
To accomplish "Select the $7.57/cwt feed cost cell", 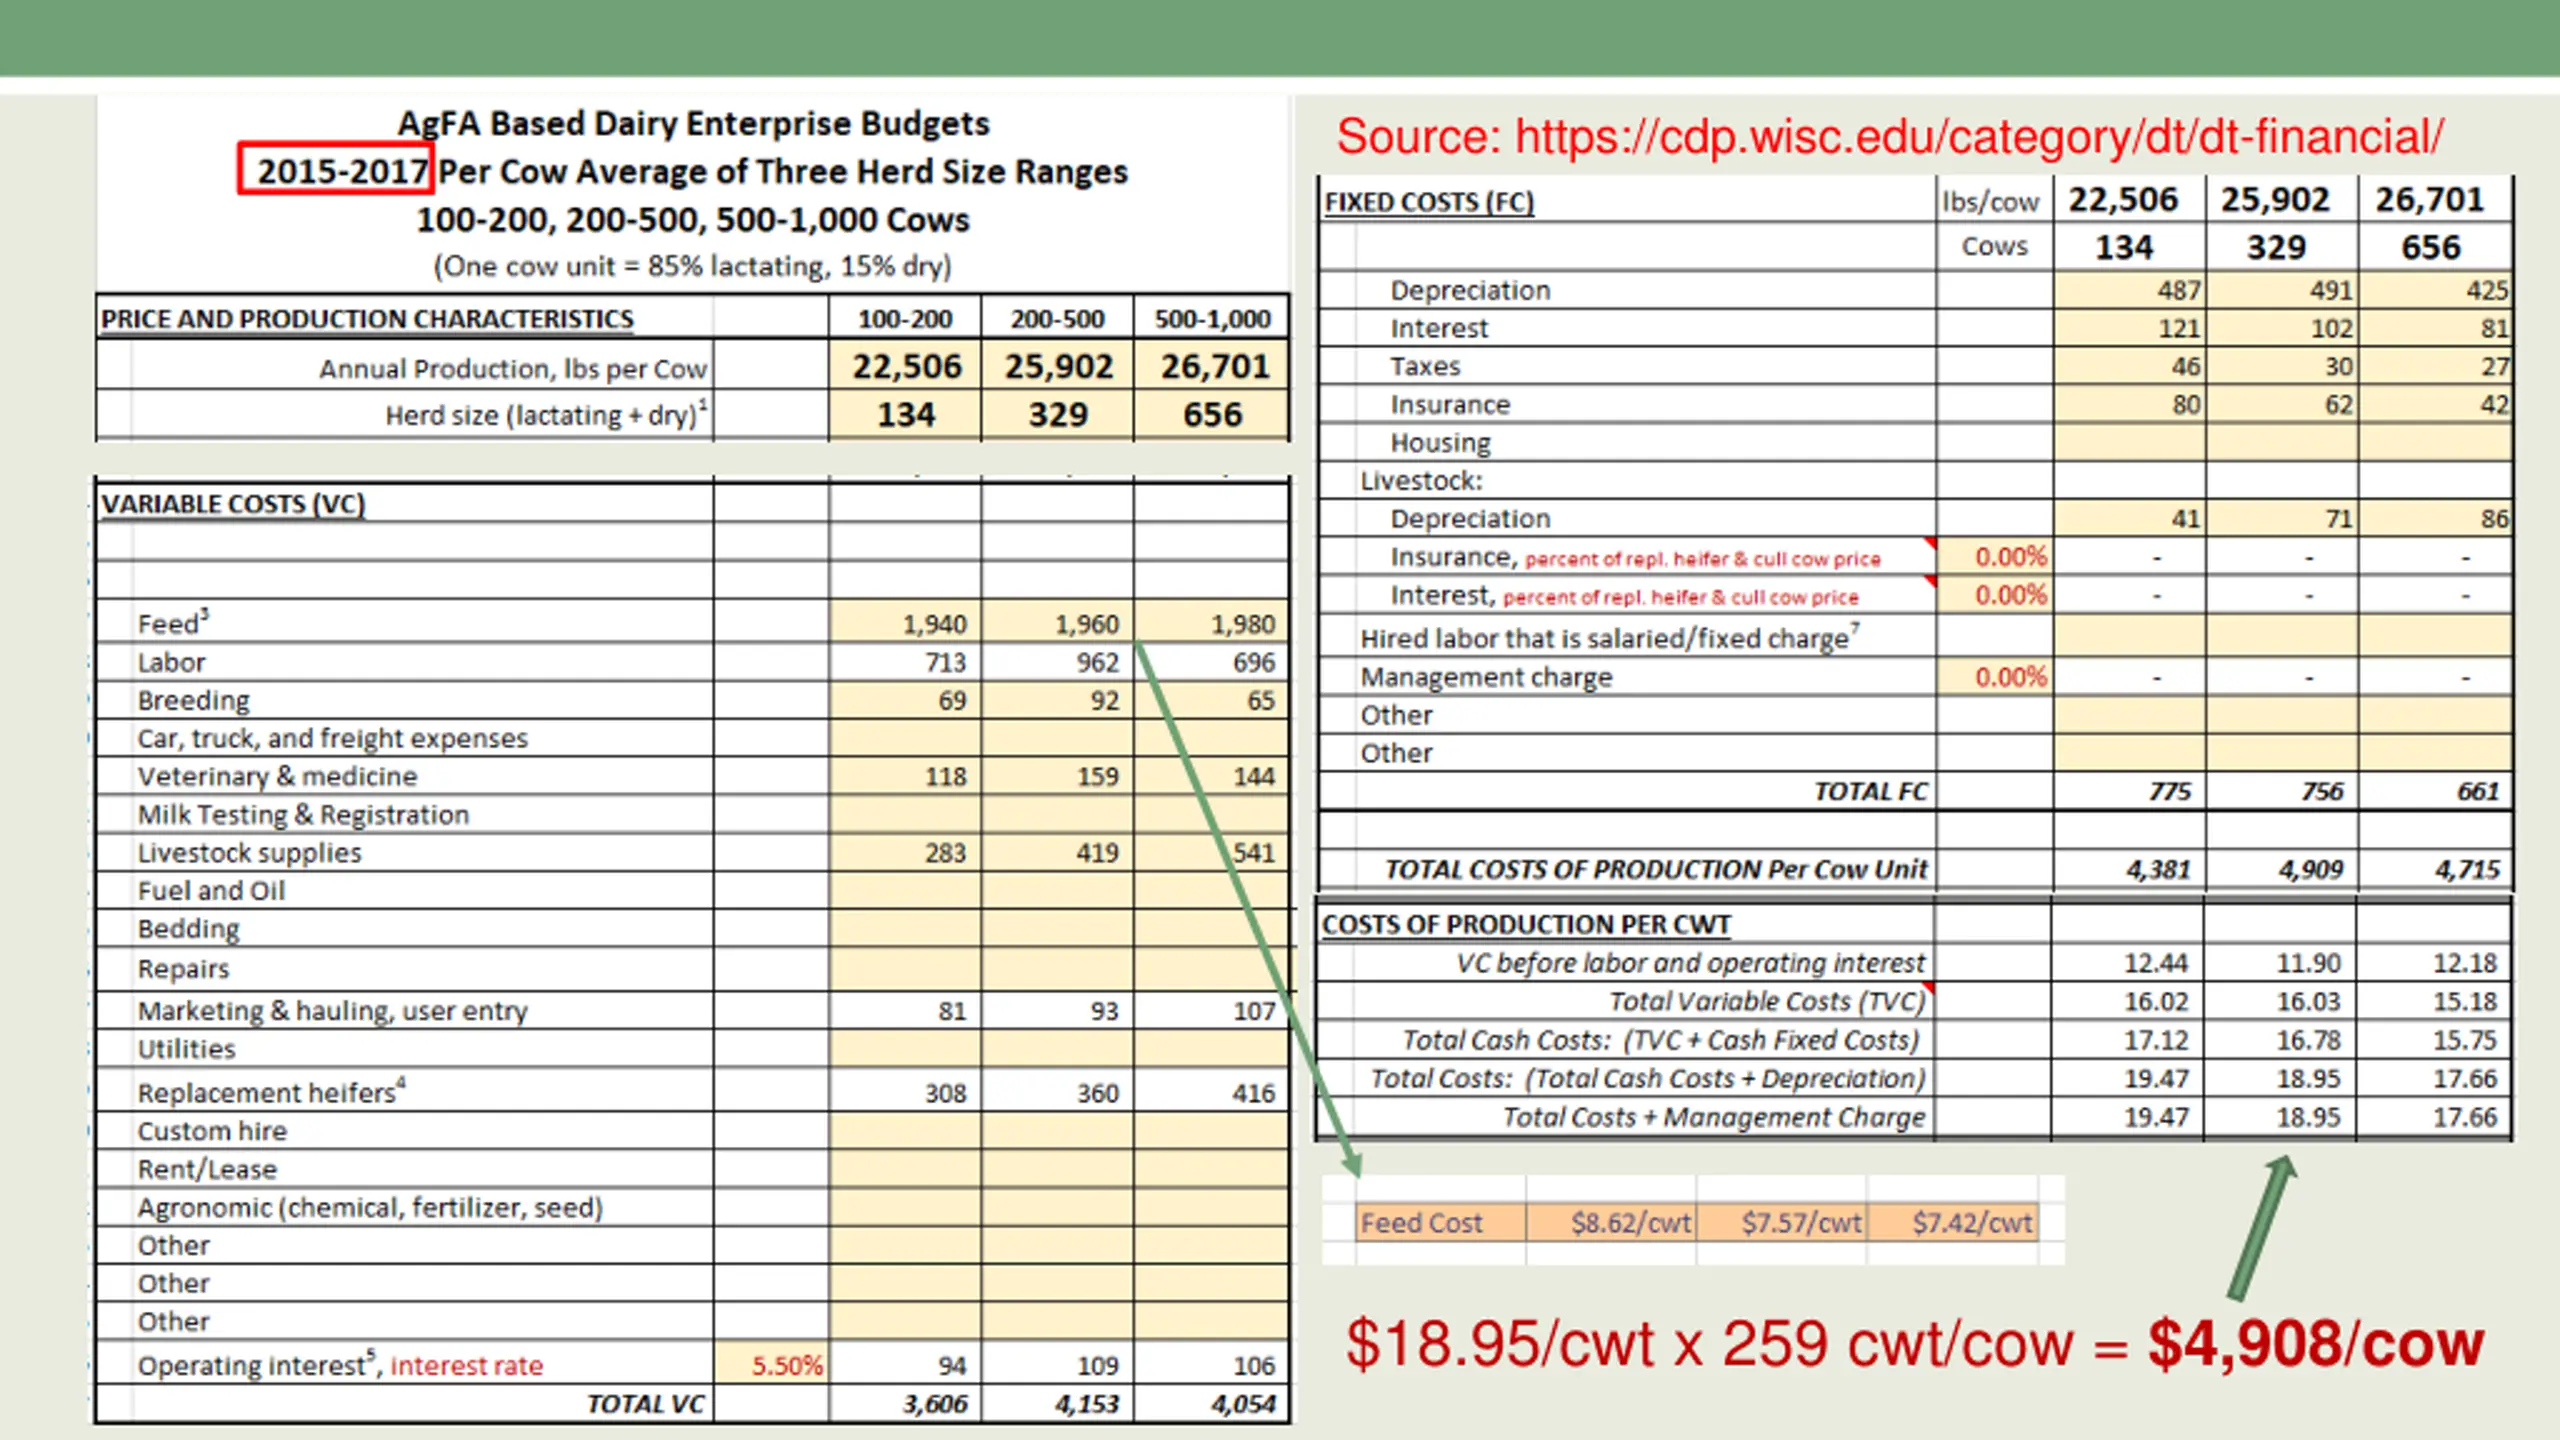I will tap(1782, 1222).
